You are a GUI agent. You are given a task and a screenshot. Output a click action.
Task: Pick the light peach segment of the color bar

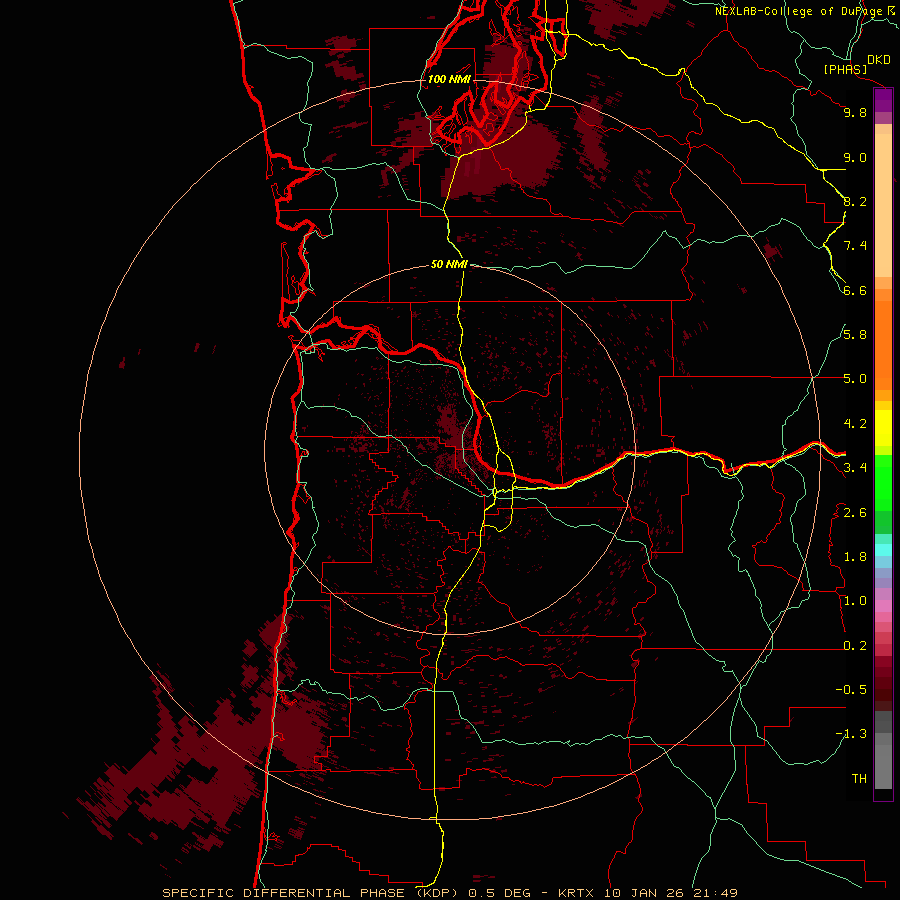[883, 205]
